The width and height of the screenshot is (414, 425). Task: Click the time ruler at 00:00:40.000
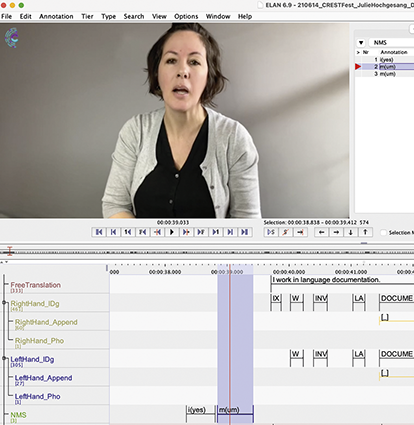tap(289, 272)
